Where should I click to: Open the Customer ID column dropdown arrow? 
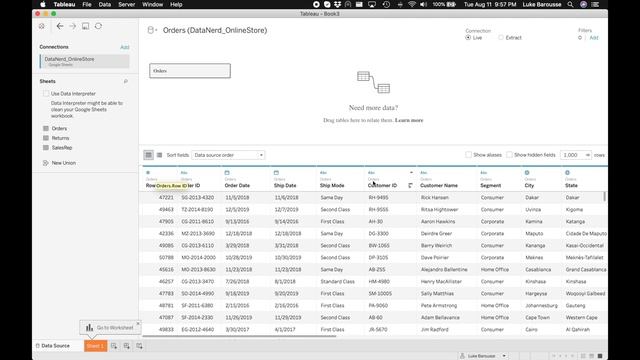[x=411, y=173]
